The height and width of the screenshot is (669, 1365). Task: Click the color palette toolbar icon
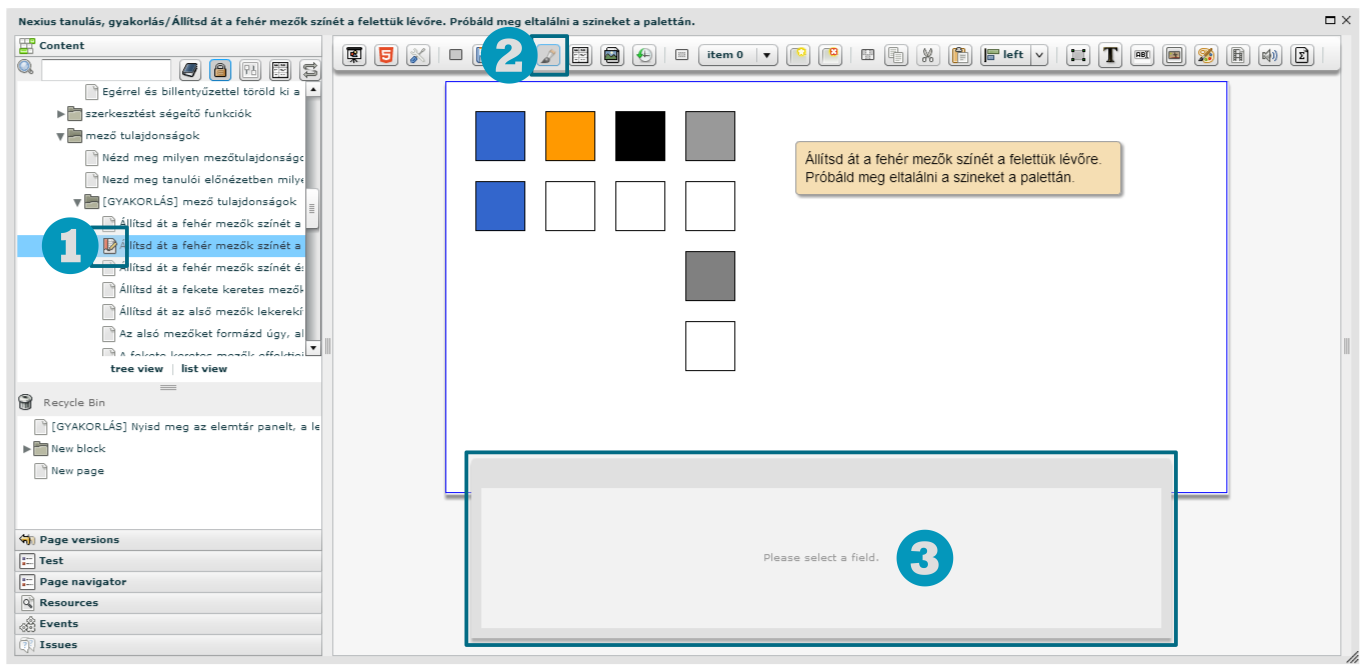1206,56
